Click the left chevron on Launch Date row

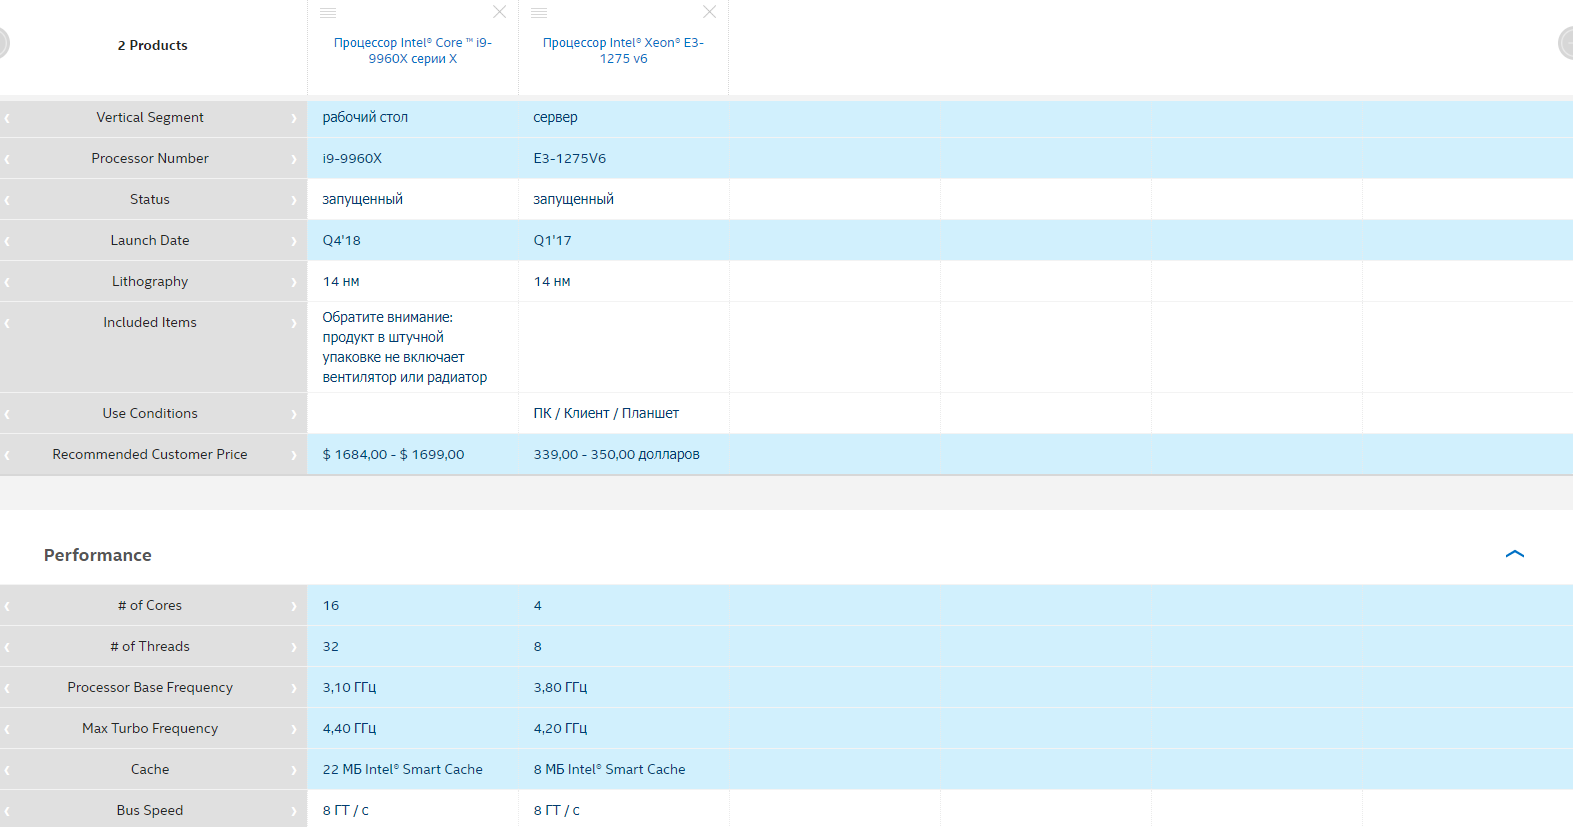pyautogui.click(x=7, y=241)
